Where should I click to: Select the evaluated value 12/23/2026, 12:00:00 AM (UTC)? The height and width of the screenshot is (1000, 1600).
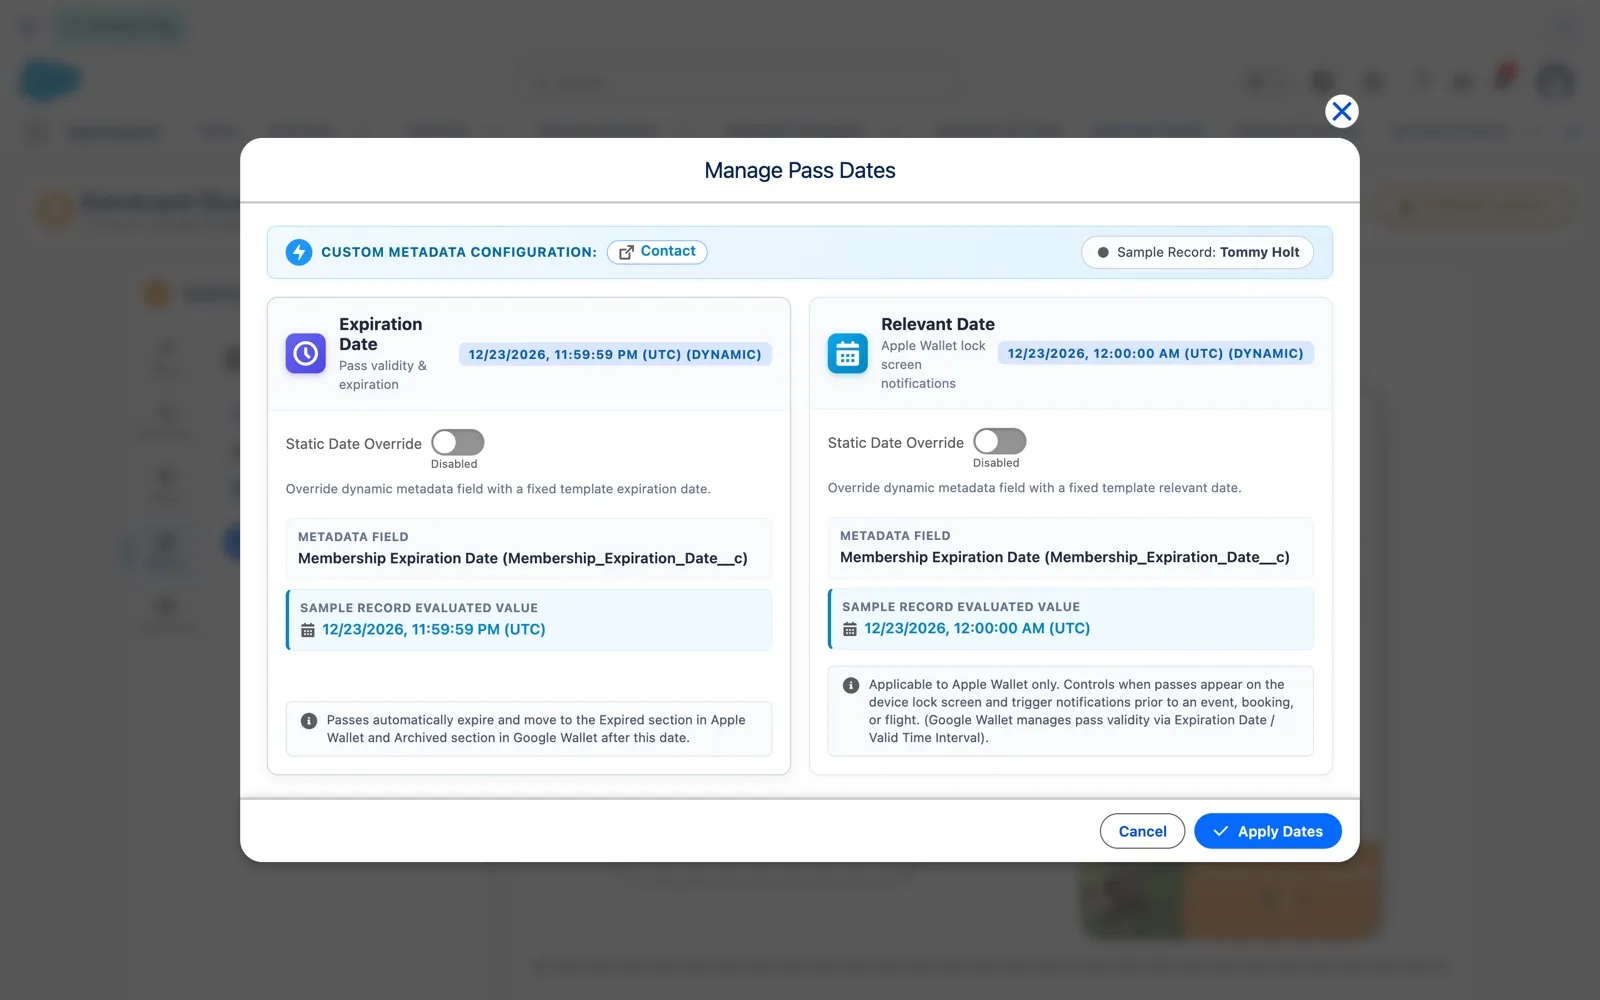(977, 628)
